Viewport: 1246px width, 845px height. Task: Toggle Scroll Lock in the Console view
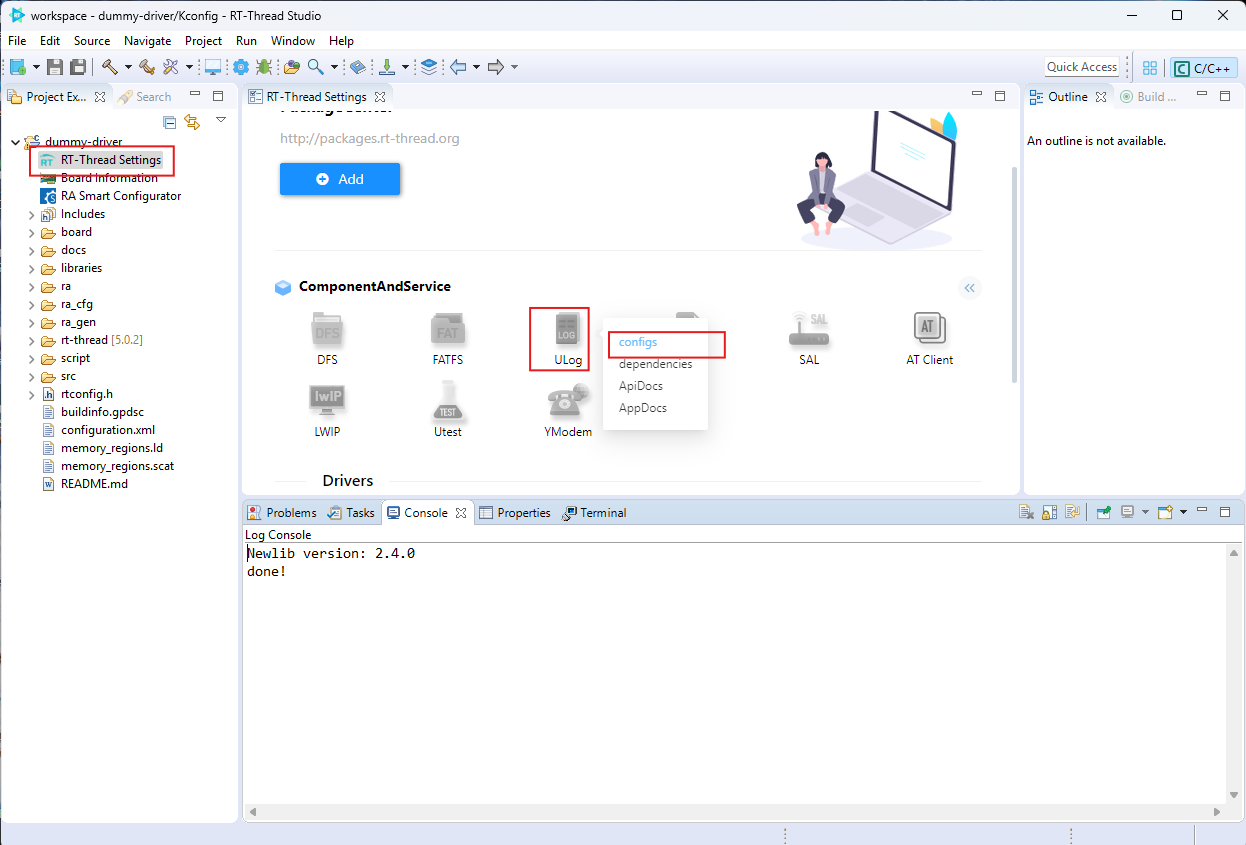click(x=1048, y=512)
